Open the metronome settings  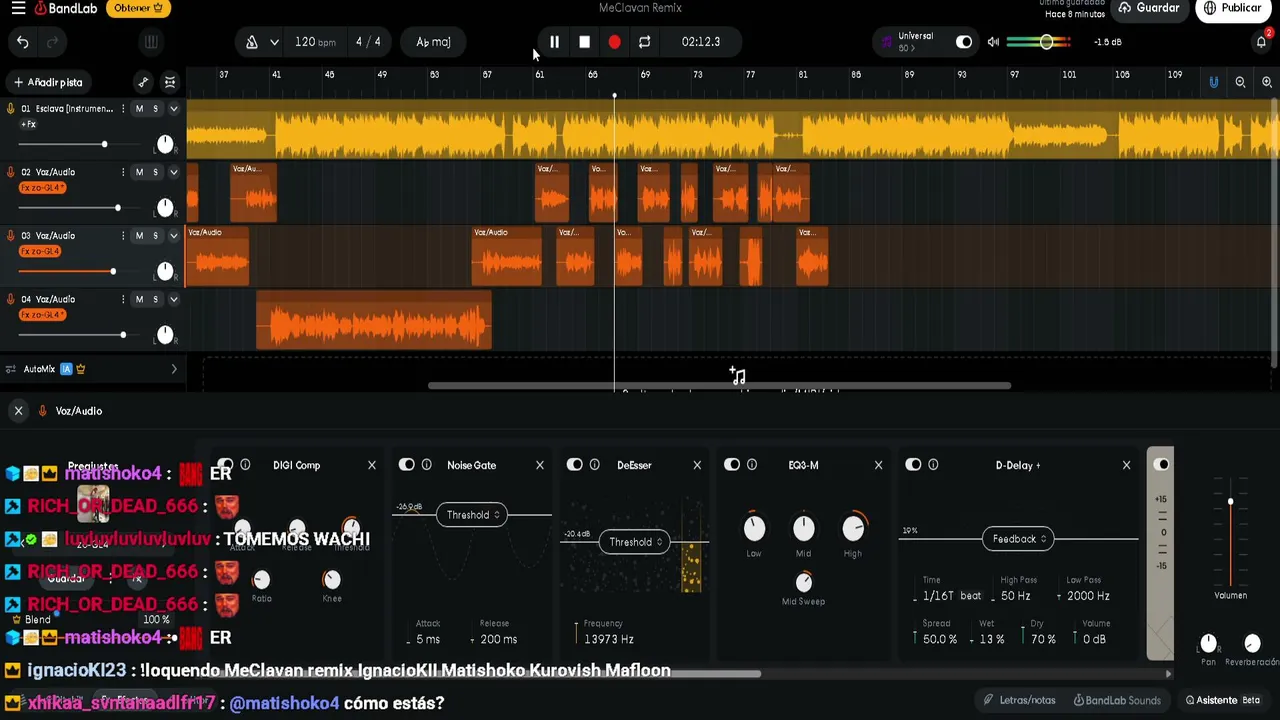tap(252, 42)
